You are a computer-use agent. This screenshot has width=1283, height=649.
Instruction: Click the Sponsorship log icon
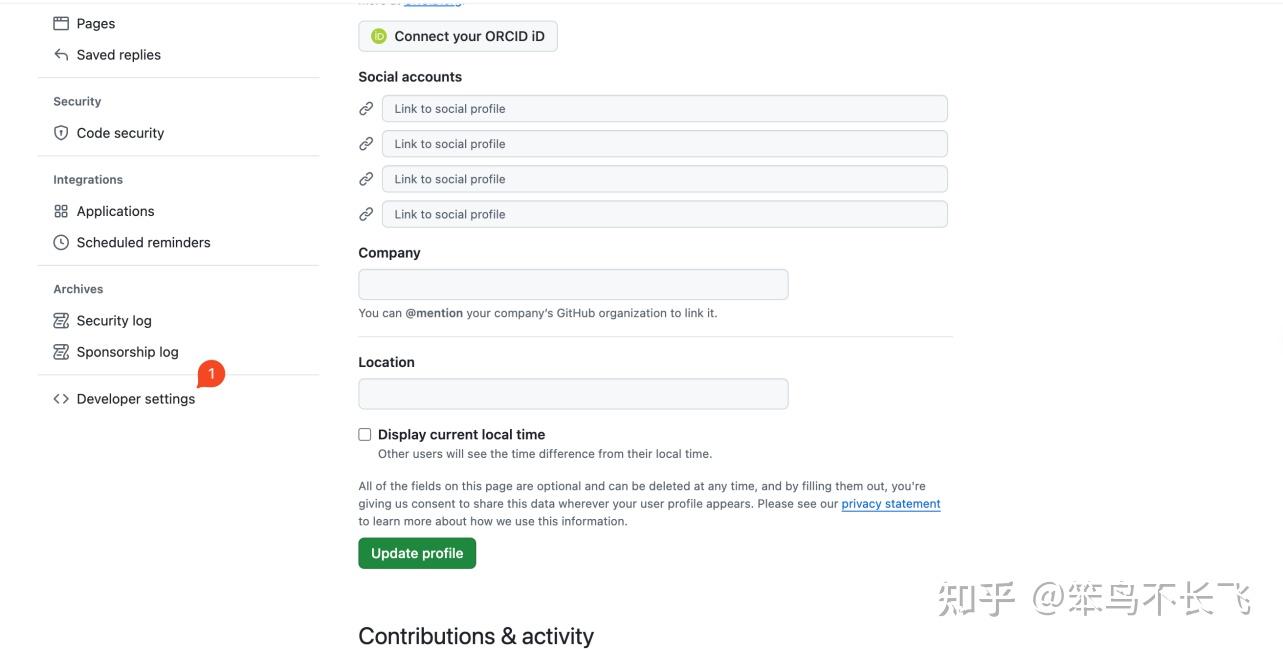pyautogui.click(x=61, y=351)
